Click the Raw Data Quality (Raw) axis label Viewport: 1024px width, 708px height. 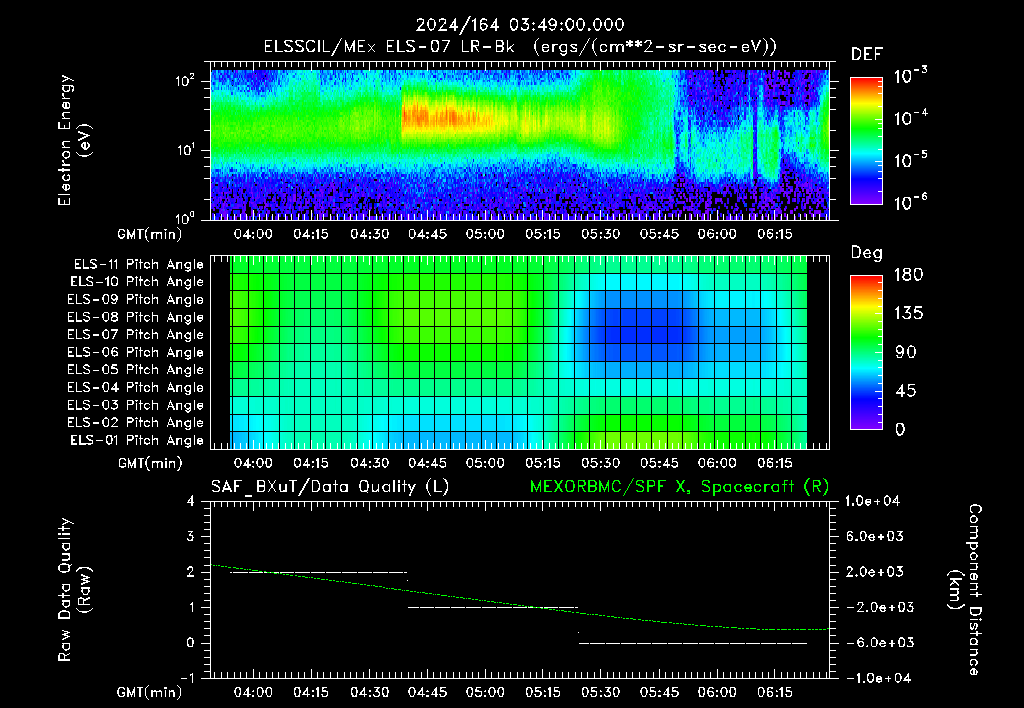pyautogui.click(x=74, y=589)
